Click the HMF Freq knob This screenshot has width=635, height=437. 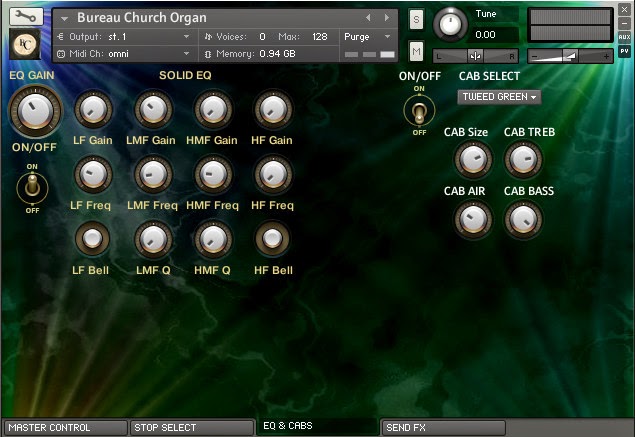click(213, 174)
